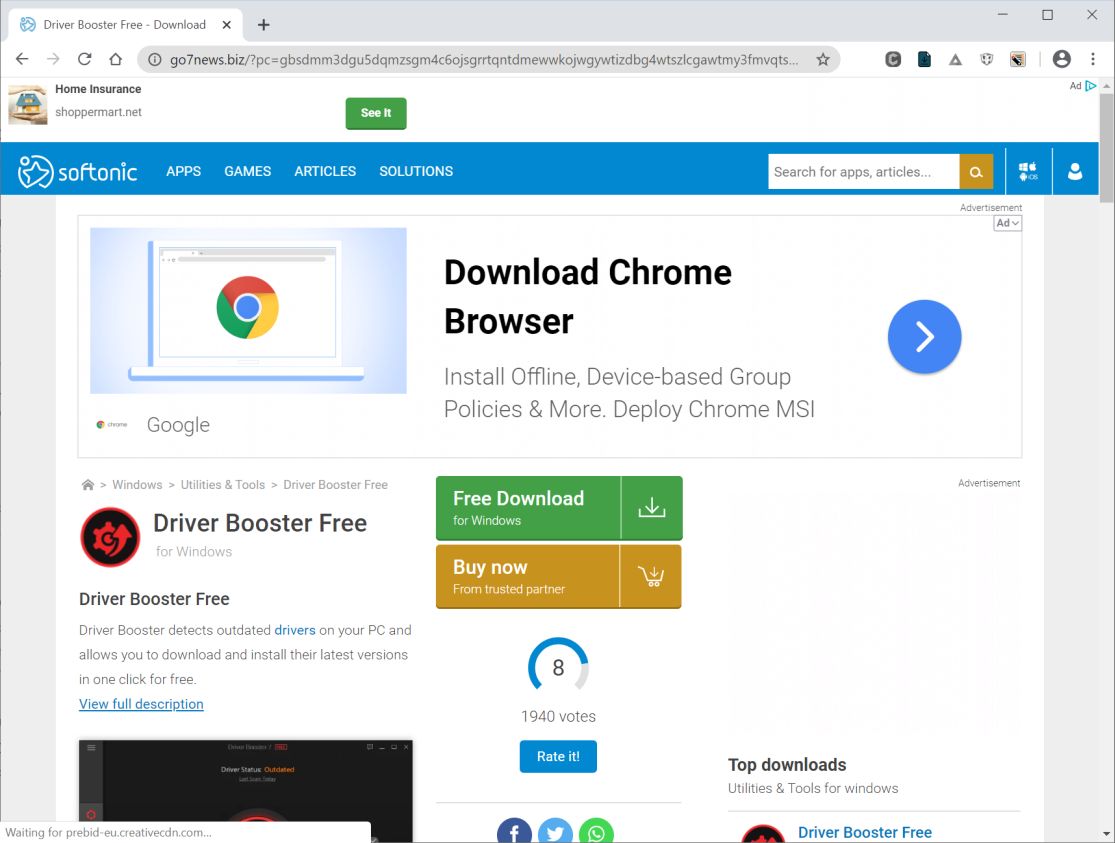The height and width of the screenshot is (843, 1115).
Task: Open the Softonic user account icon
Action: click(x=1075, y=171)
